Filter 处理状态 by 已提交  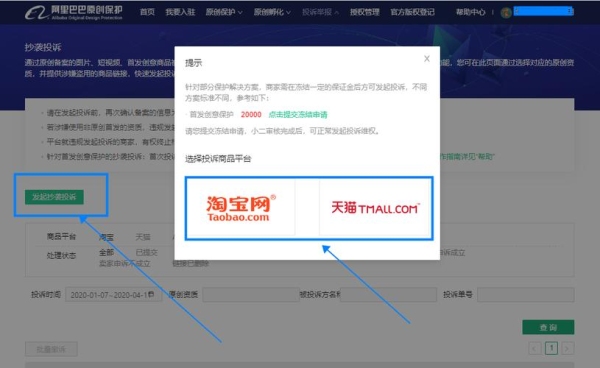tap(147, 252)
